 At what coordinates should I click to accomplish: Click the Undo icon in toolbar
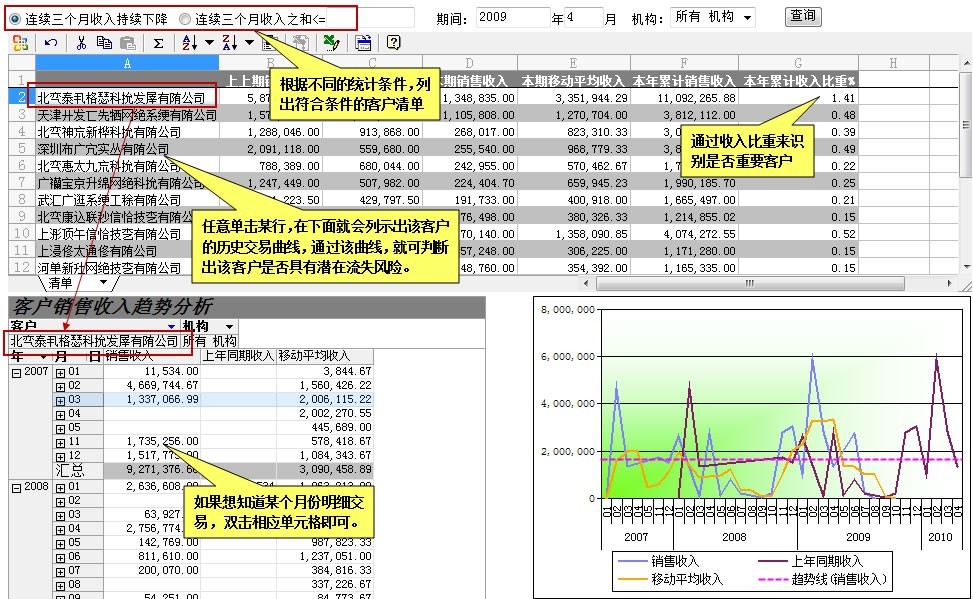pyautogui.click(x=51, y=43)
